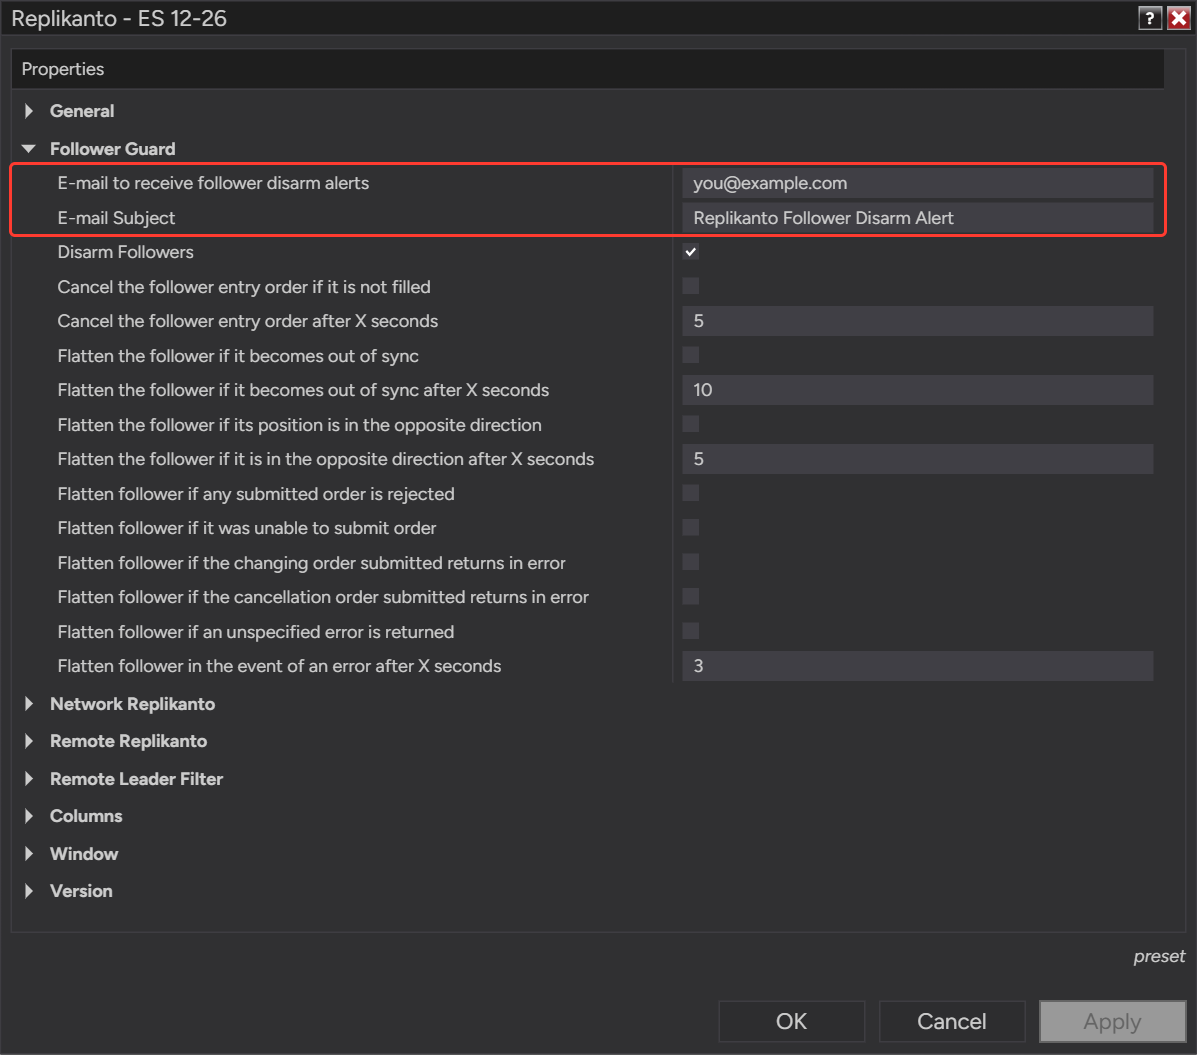Edit the E-mail Subject field
Image resolution: width=1197 pixels, height=1055 pixels.
click(918, 218)
